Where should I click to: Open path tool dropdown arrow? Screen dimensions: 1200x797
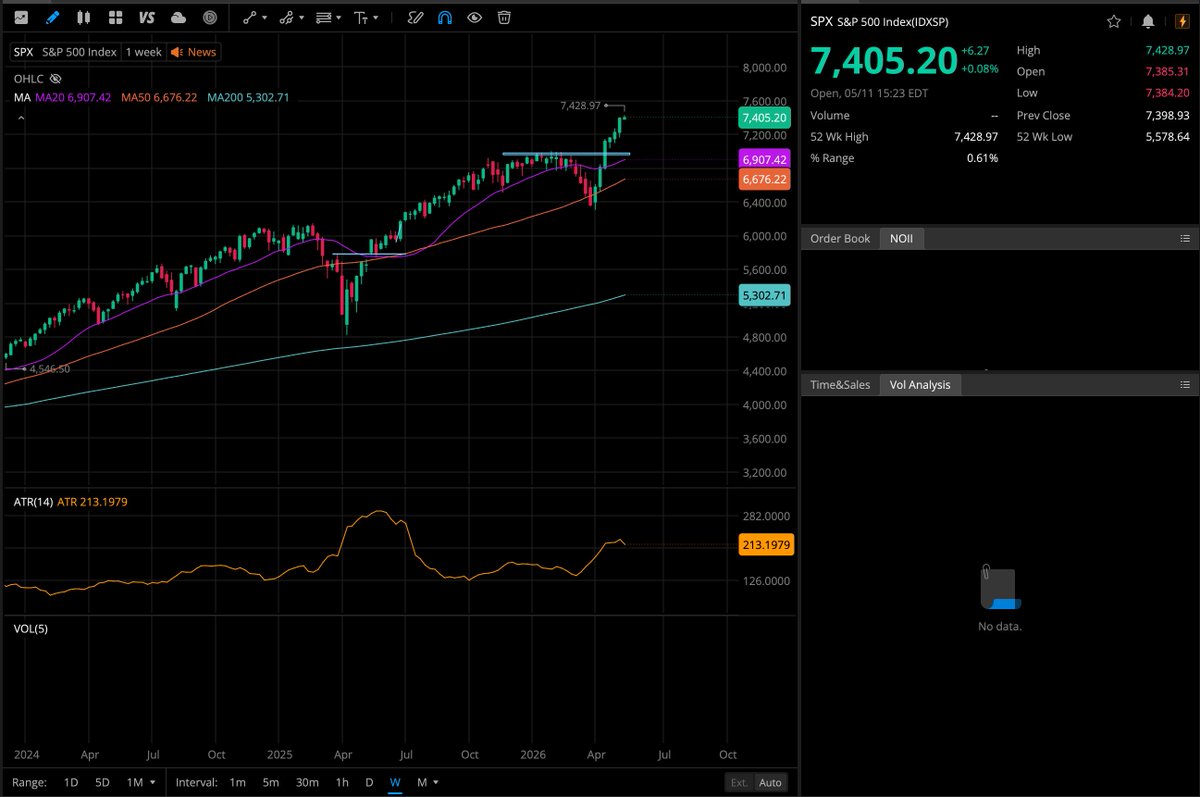302,18
